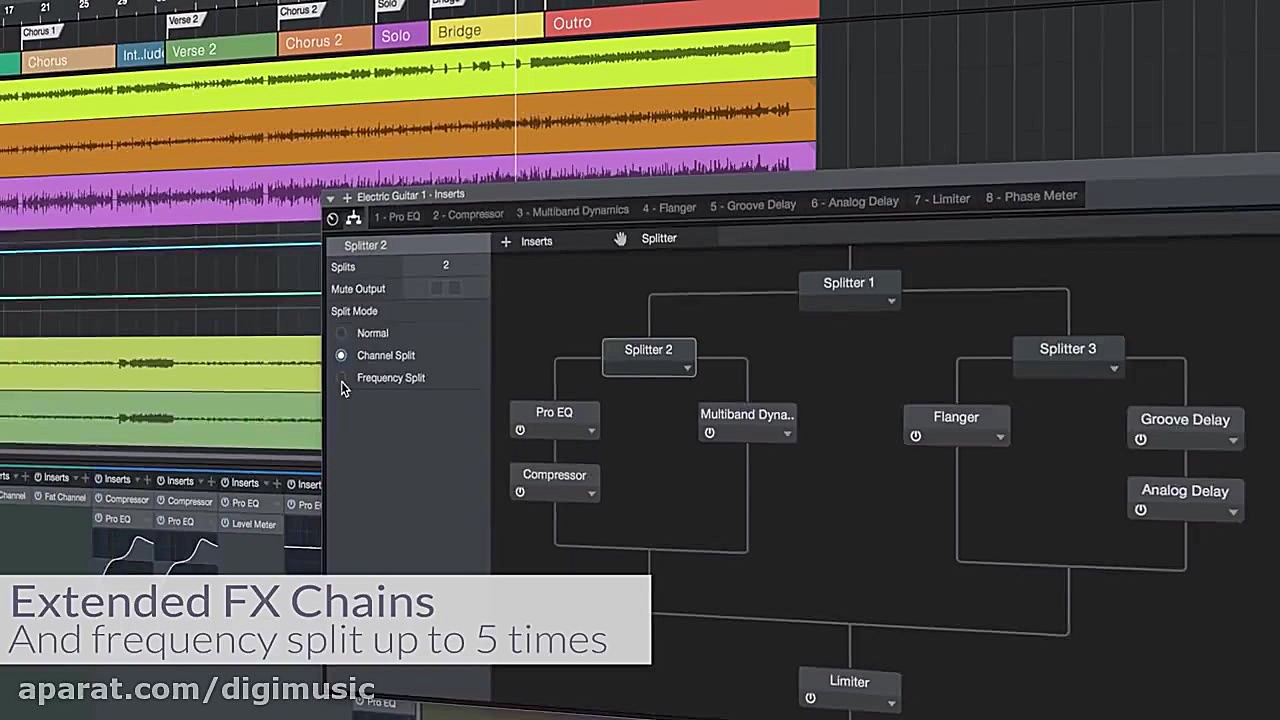Screen dimensions: 1280x720
Task: Switch to the 3 - Multiband Dynamics tab
Action: (x=571, y=211)
